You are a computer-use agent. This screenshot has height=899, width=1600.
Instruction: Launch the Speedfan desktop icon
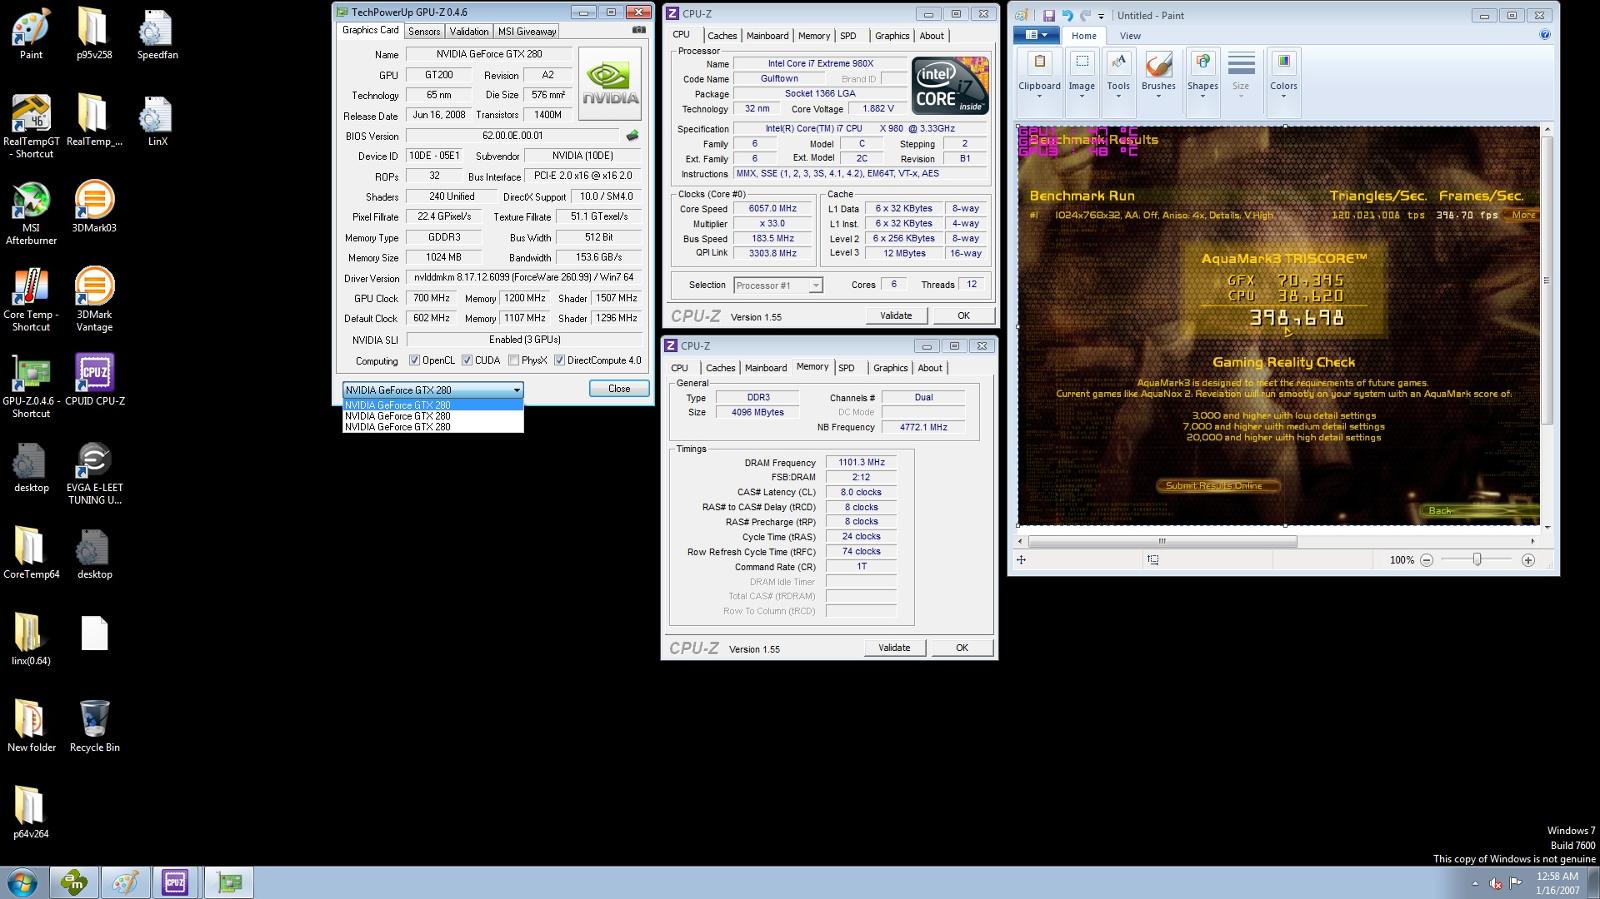coord(157,35)
